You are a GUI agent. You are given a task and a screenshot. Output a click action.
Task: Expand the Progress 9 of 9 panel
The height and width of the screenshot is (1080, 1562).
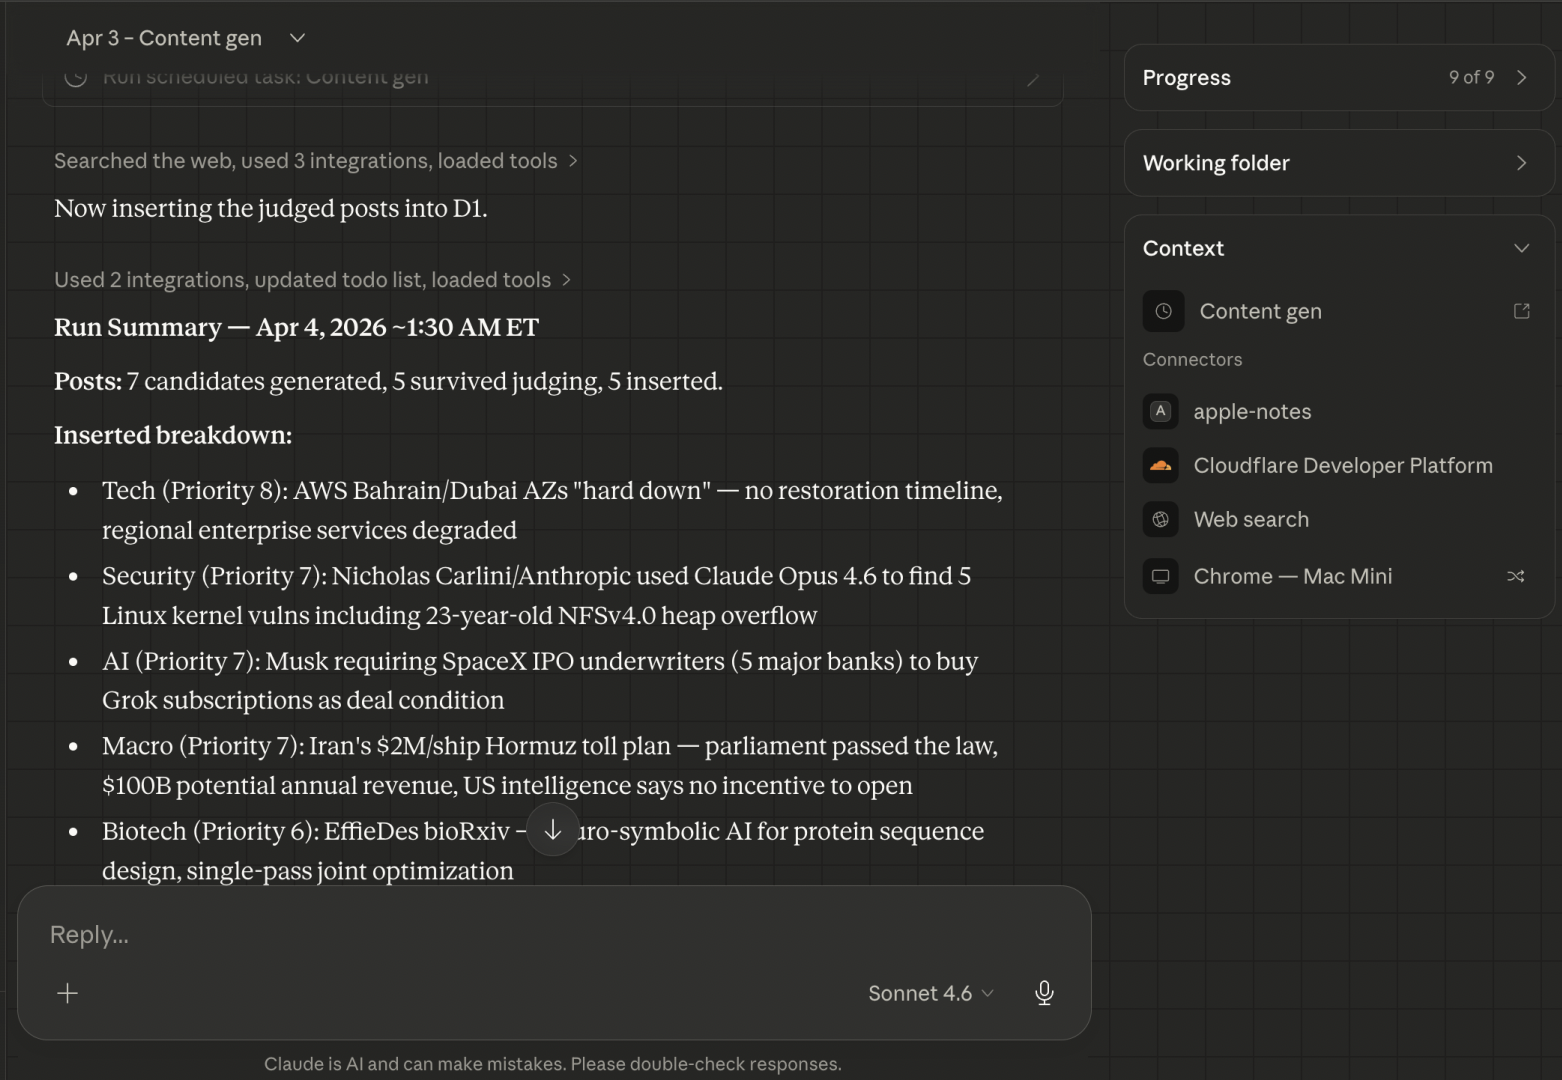click(1339, 77)
